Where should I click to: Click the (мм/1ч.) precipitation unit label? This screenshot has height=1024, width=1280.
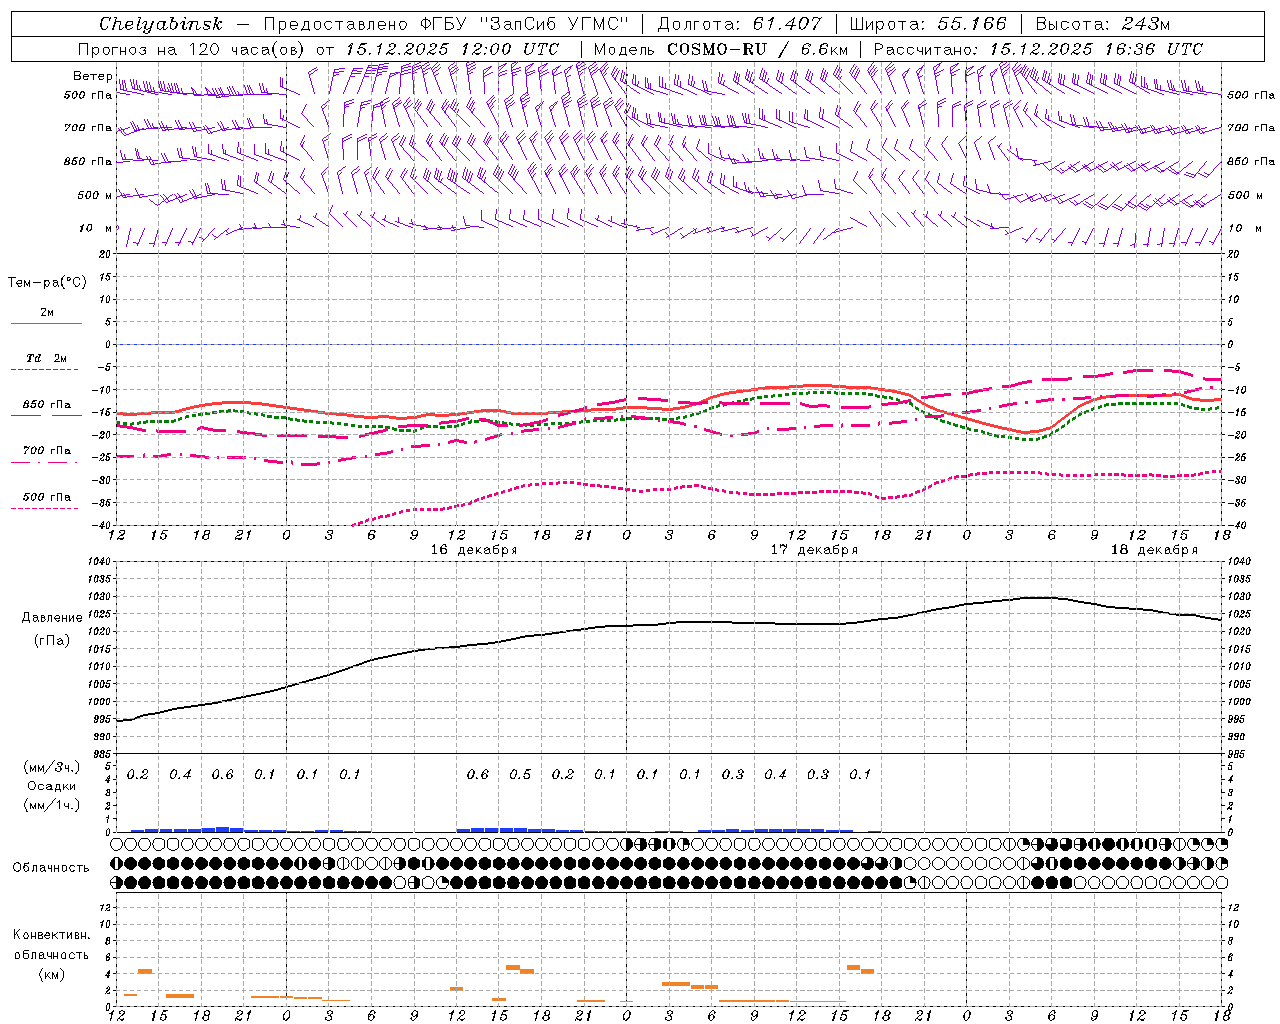pos(51,805)
